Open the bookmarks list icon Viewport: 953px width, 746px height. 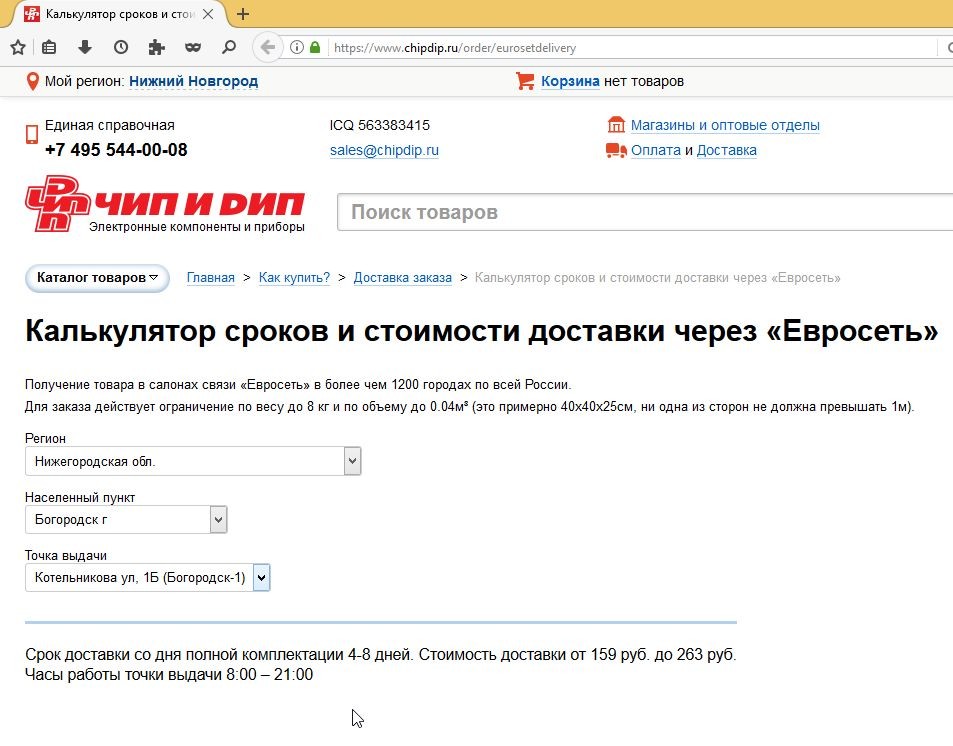50,47
